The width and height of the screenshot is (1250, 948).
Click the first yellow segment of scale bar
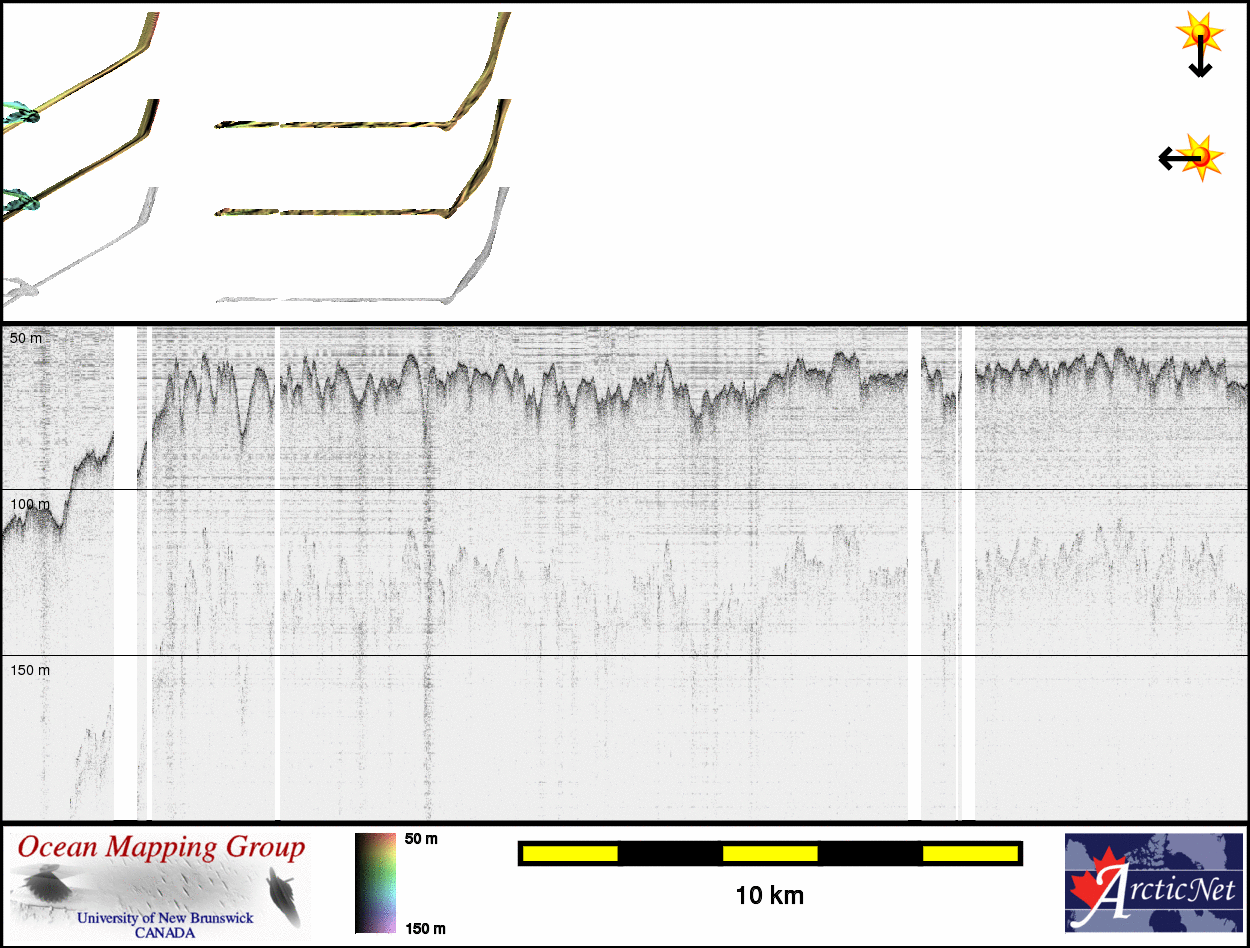tap(570, 853)
